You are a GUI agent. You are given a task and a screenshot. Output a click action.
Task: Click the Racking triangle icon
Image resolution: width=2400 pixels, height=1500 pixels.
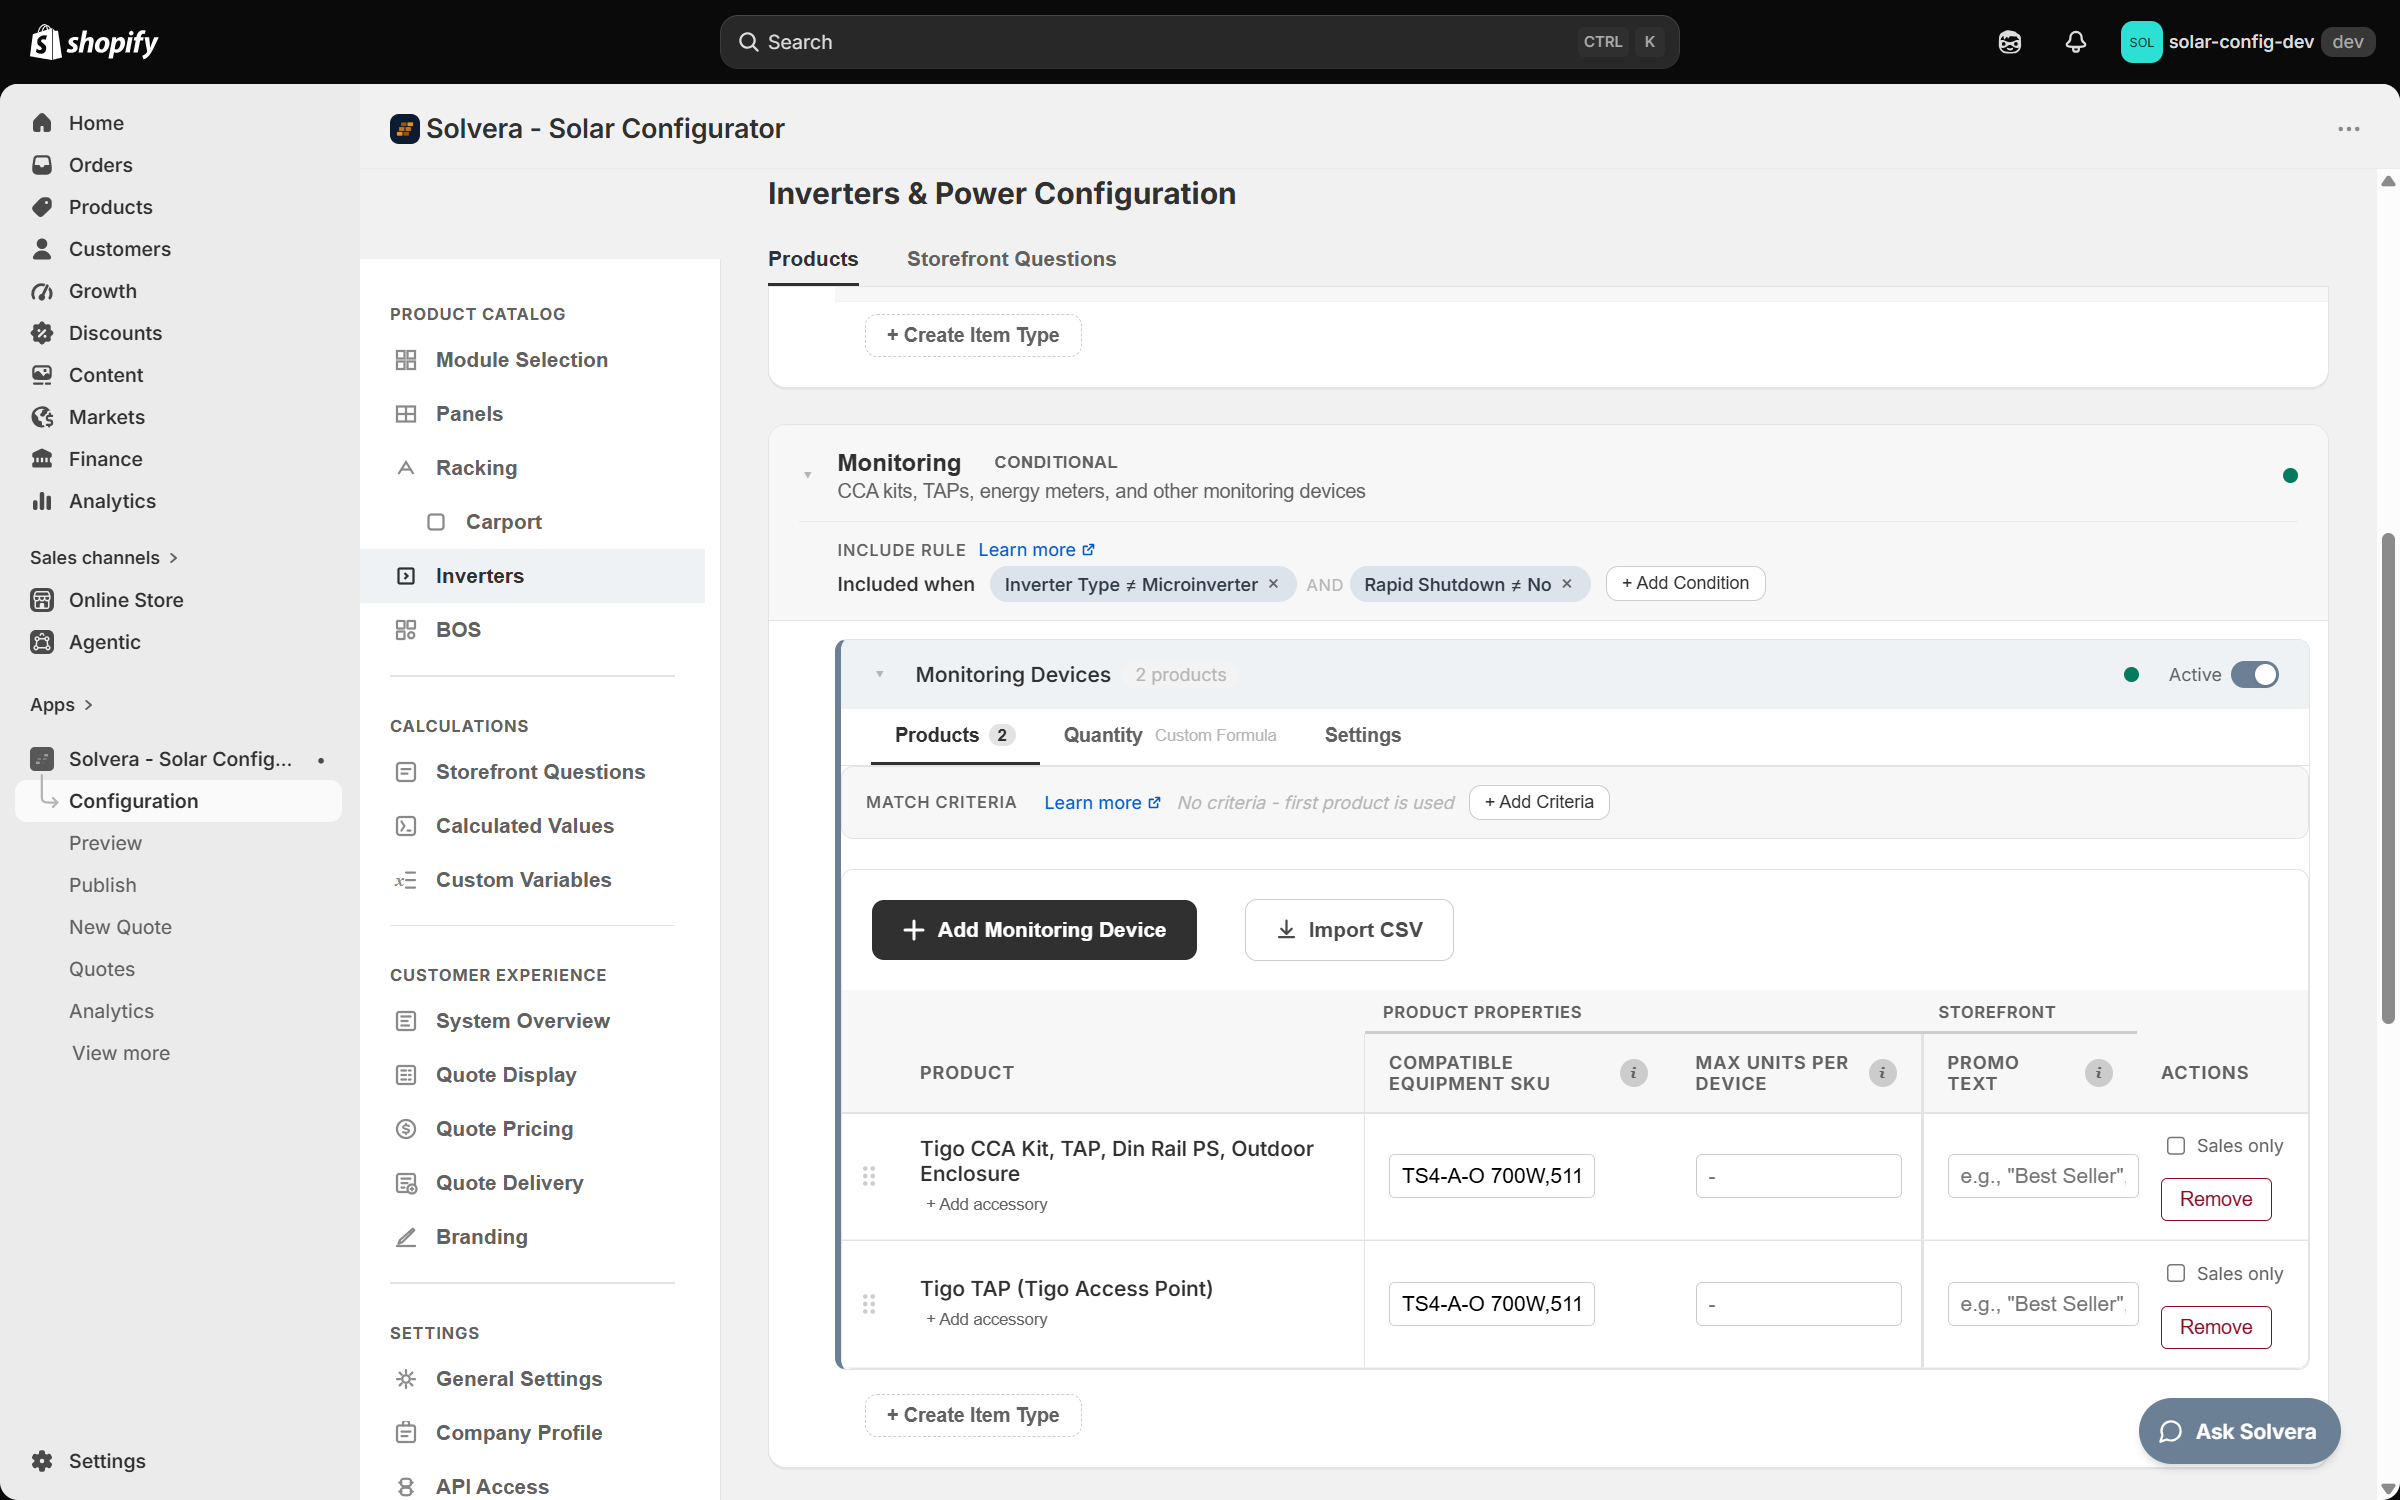[406, 468]
